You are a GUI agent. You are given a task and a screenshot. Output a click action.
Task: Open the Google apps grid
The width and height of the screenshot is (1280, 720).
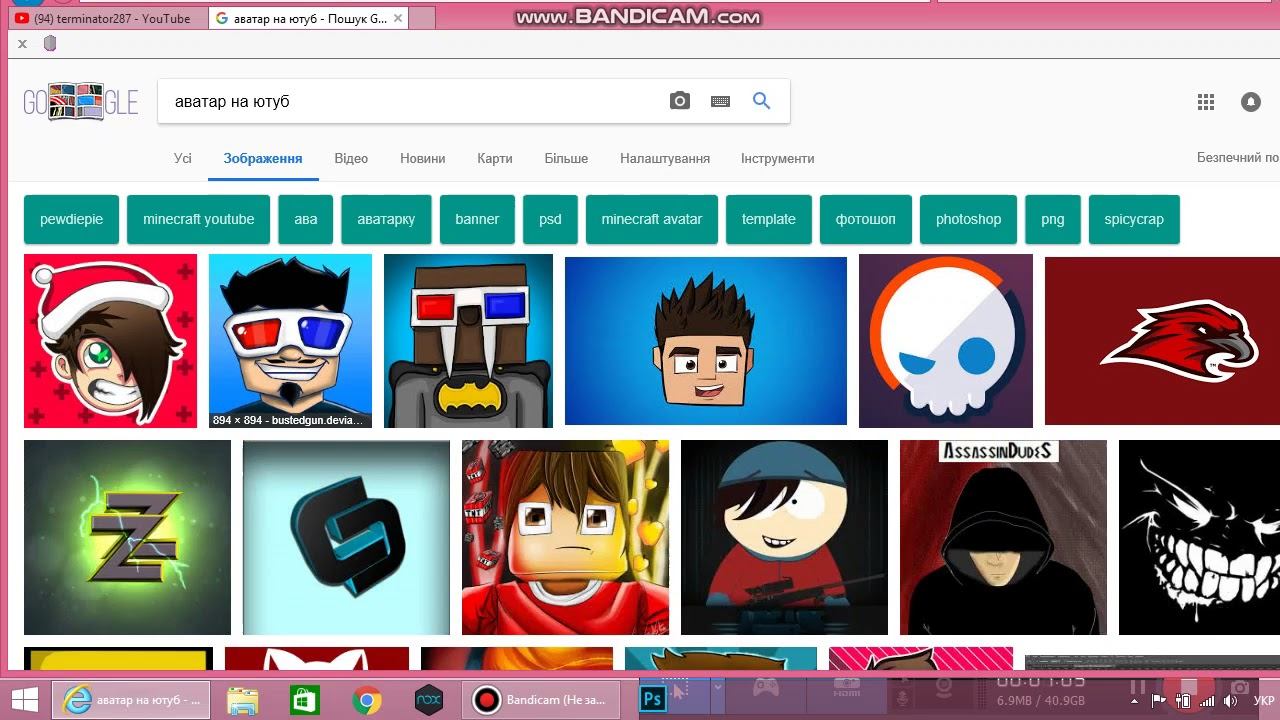[1206, 101]
